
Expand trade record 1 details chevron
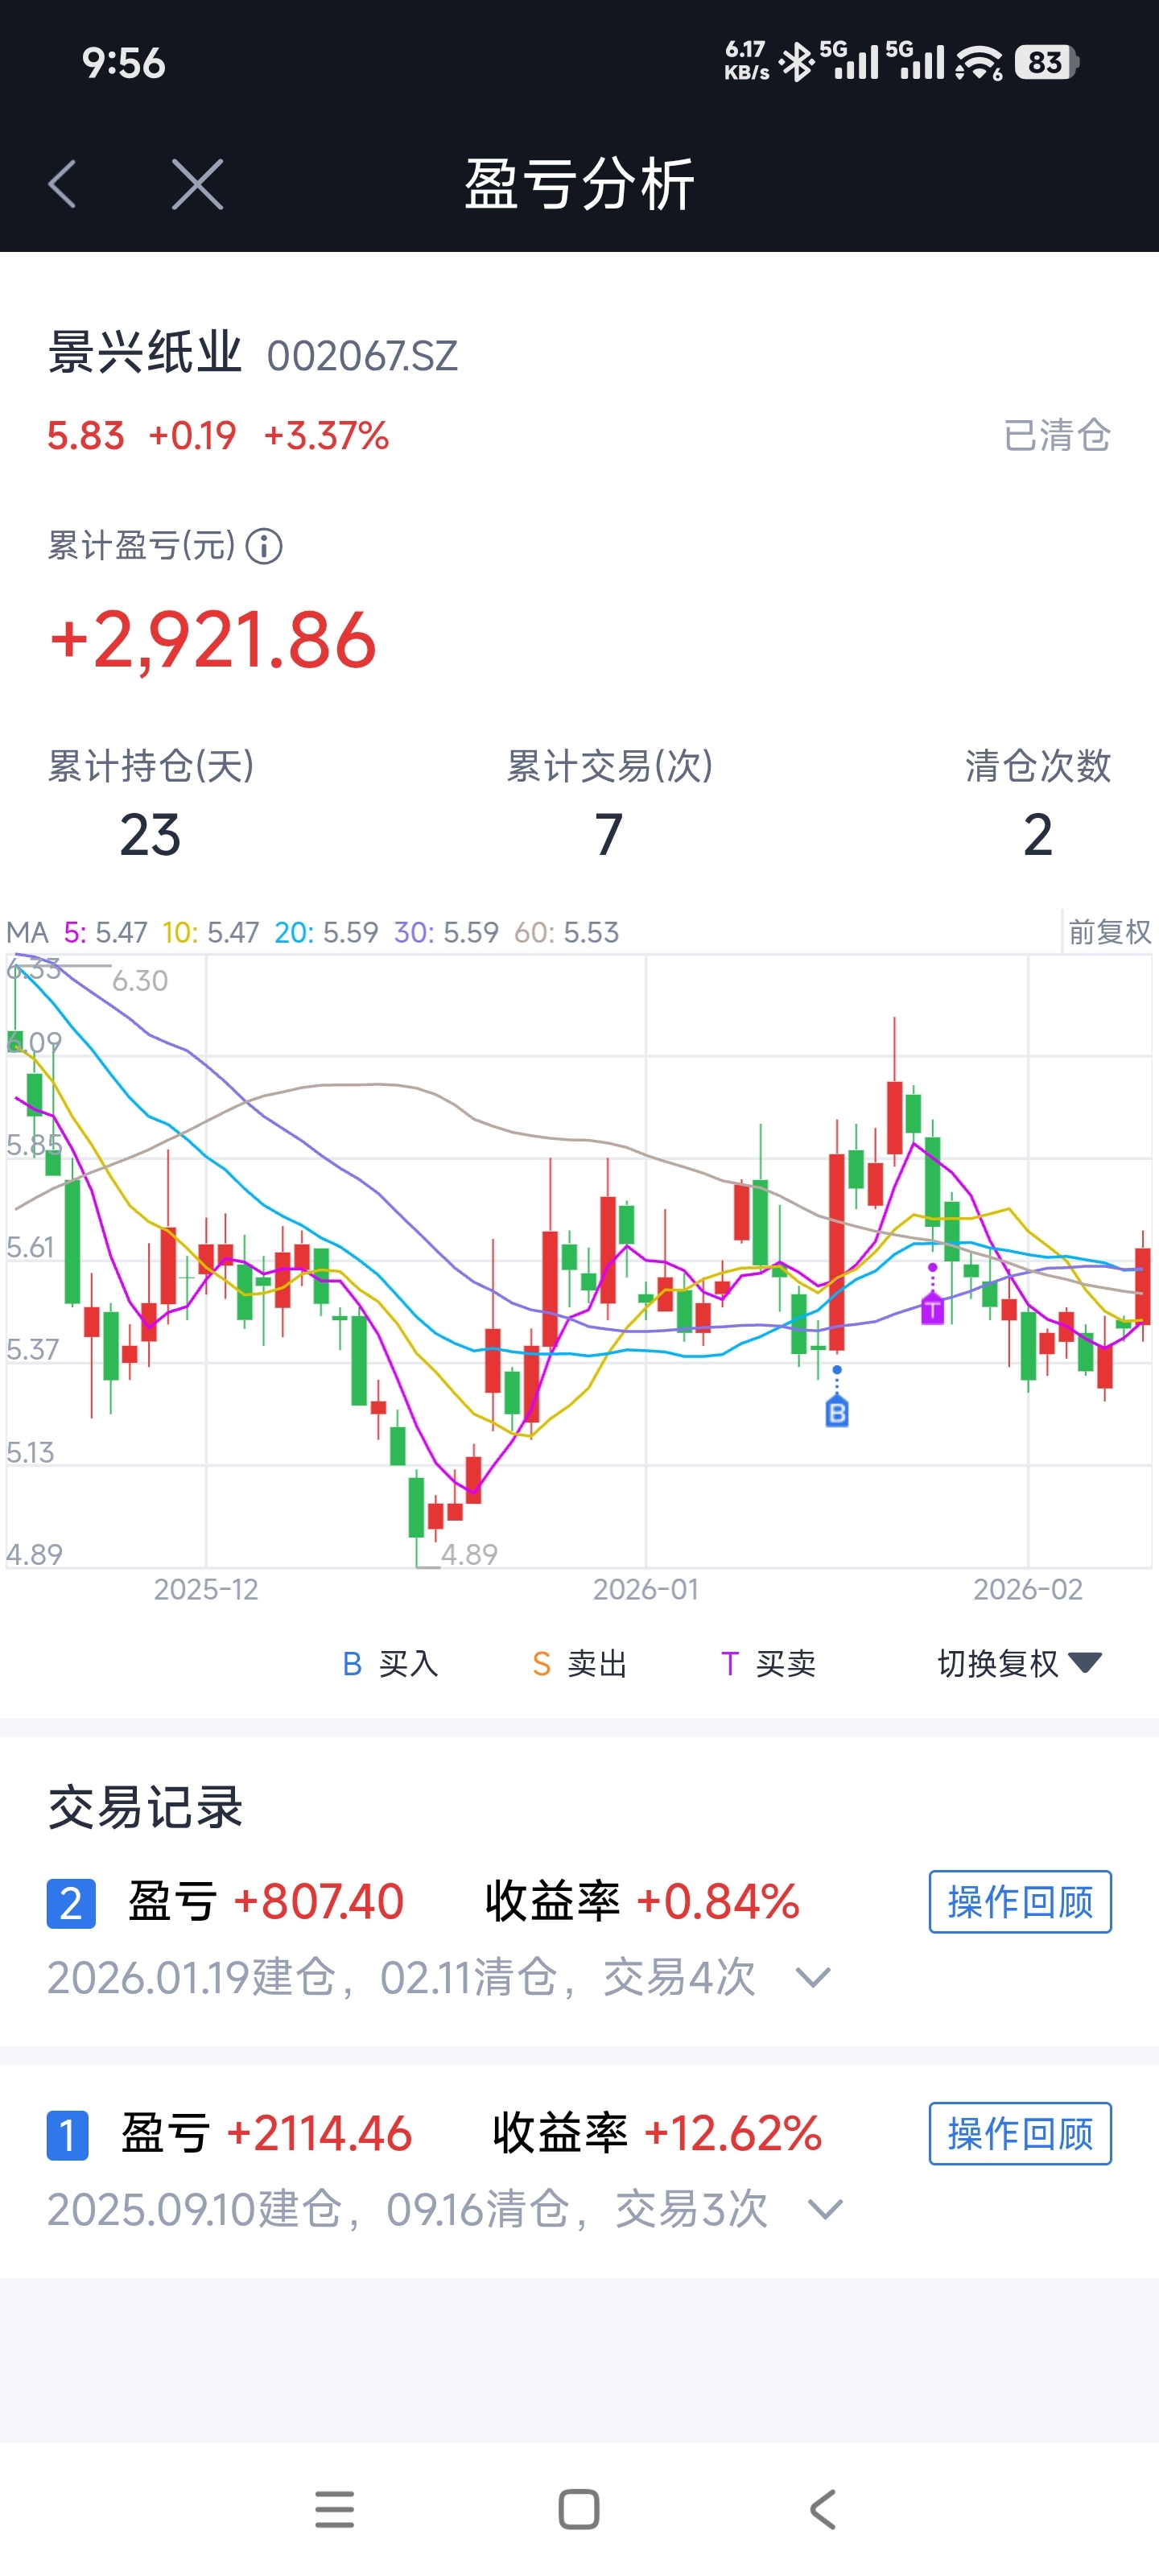click(x=825, y=2209)
